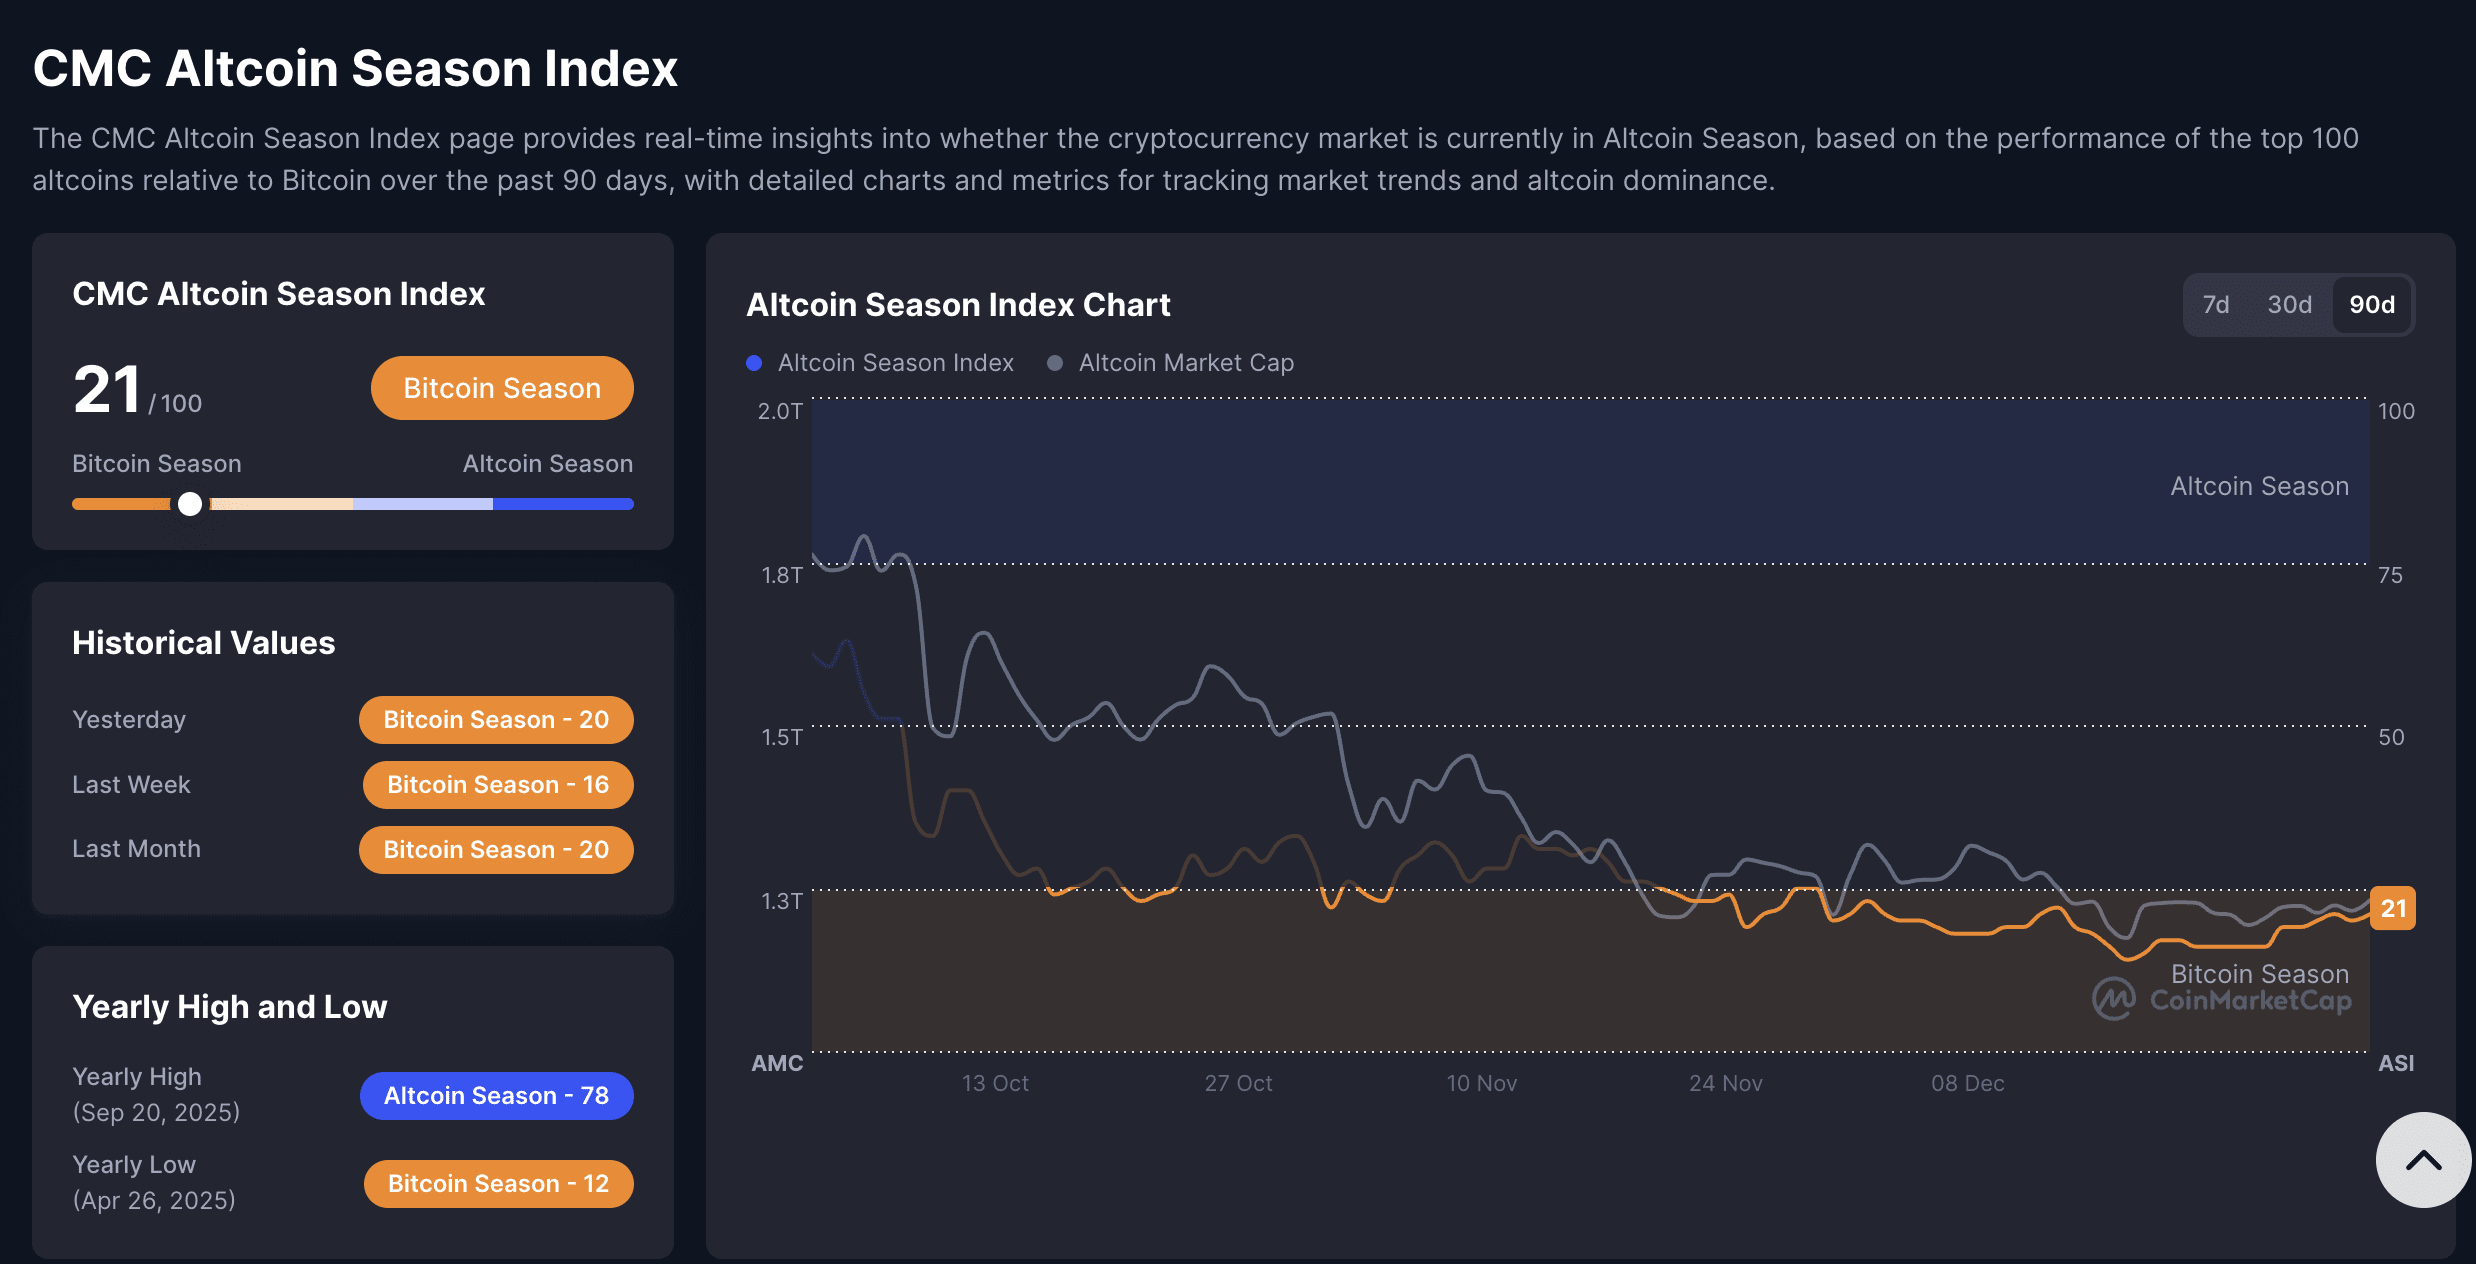This screenshot has width=2476, height=1264.
Task: Click the Yesterday Bitcoin Season - 20 badge
Action: tap(496, 720)
